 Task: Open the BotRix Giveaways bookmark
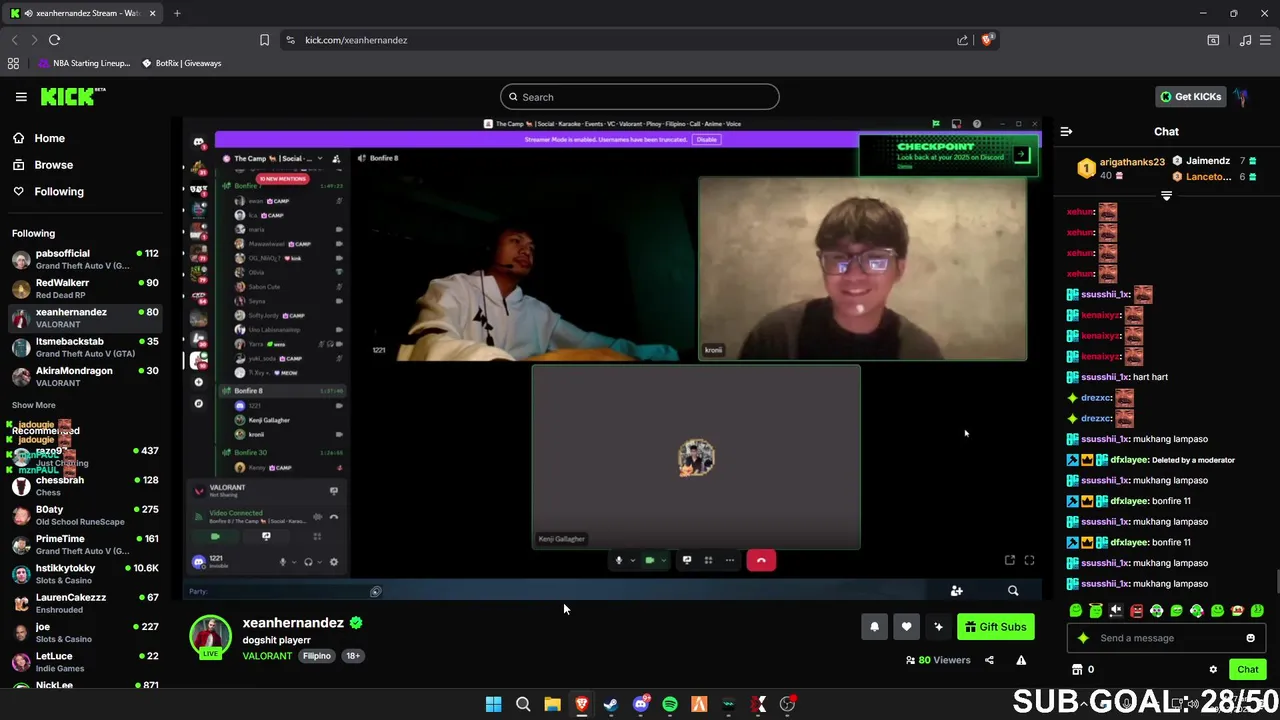tap(181, 63)
